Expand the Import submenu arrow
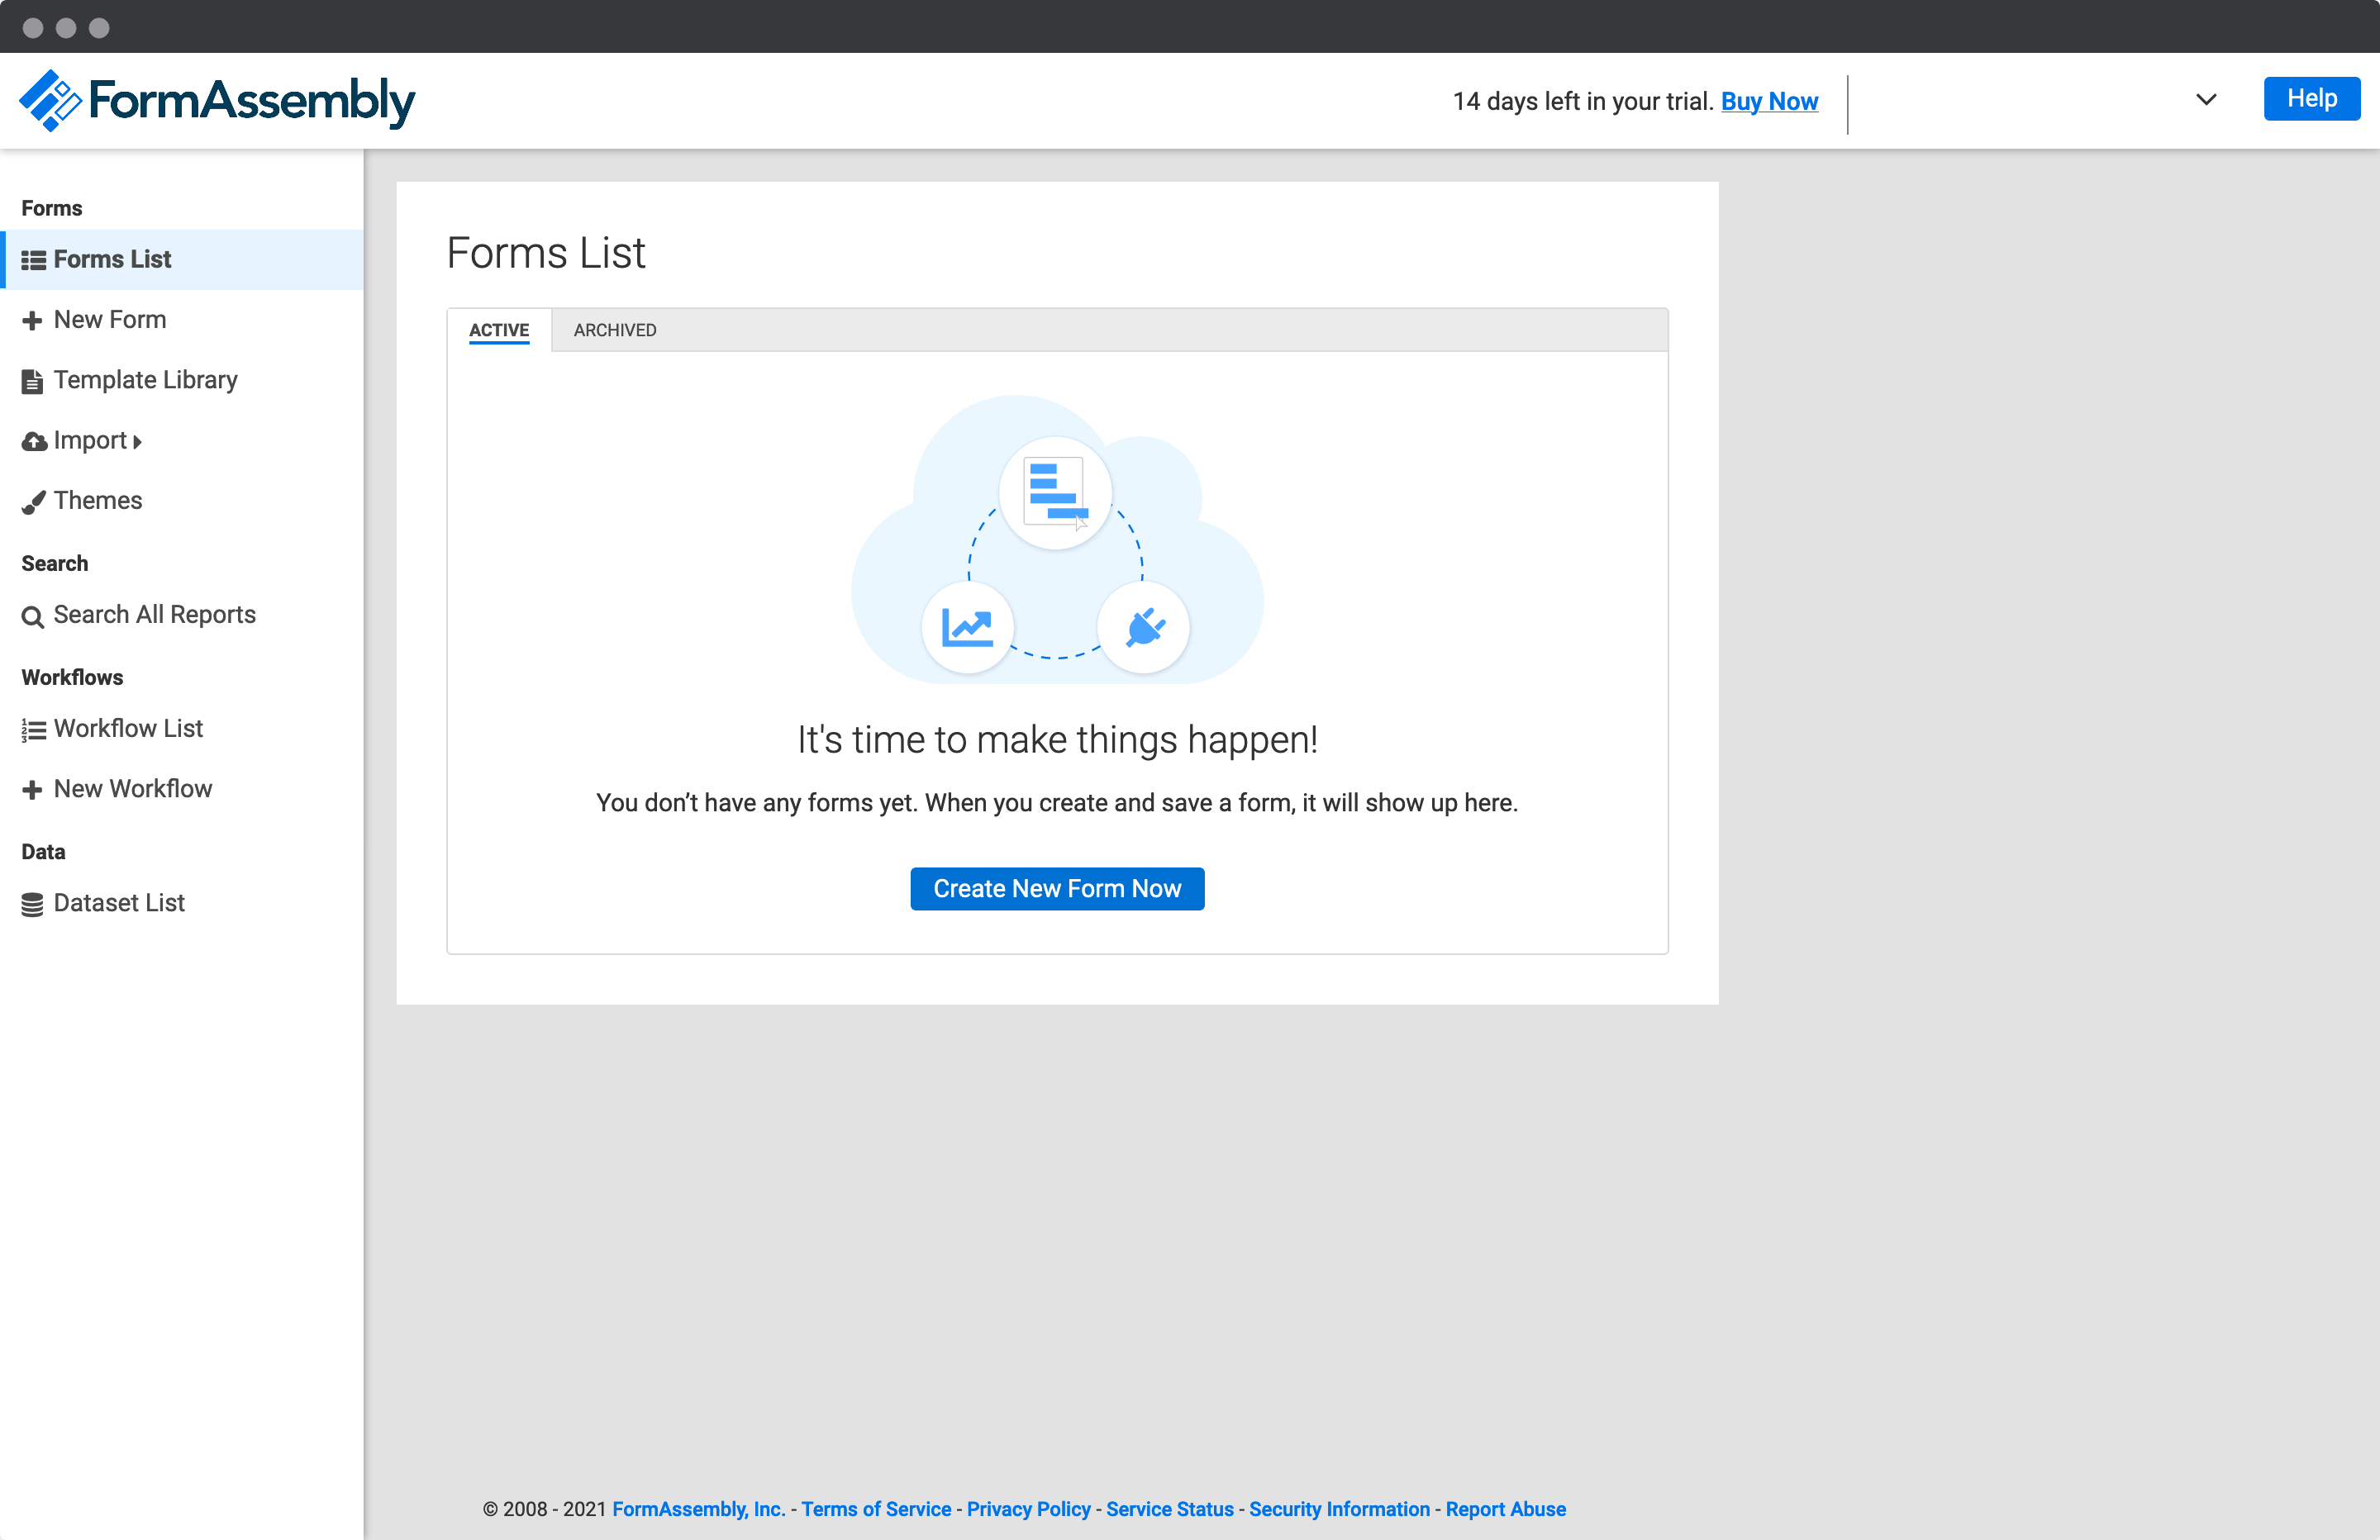 [136, 441]
